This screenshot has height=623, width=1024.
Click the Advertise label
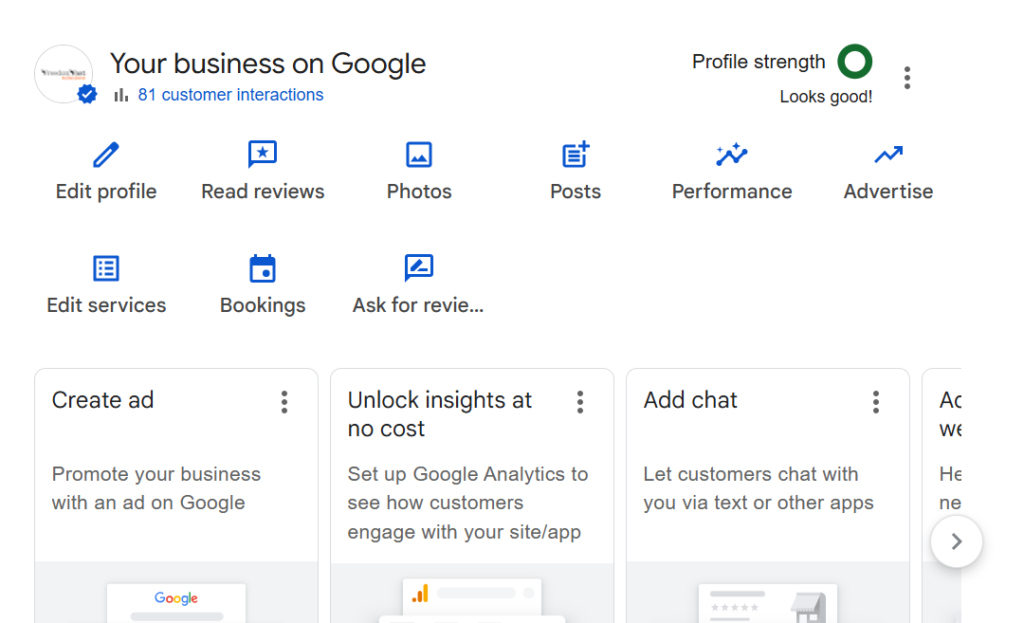click(888, 191)
